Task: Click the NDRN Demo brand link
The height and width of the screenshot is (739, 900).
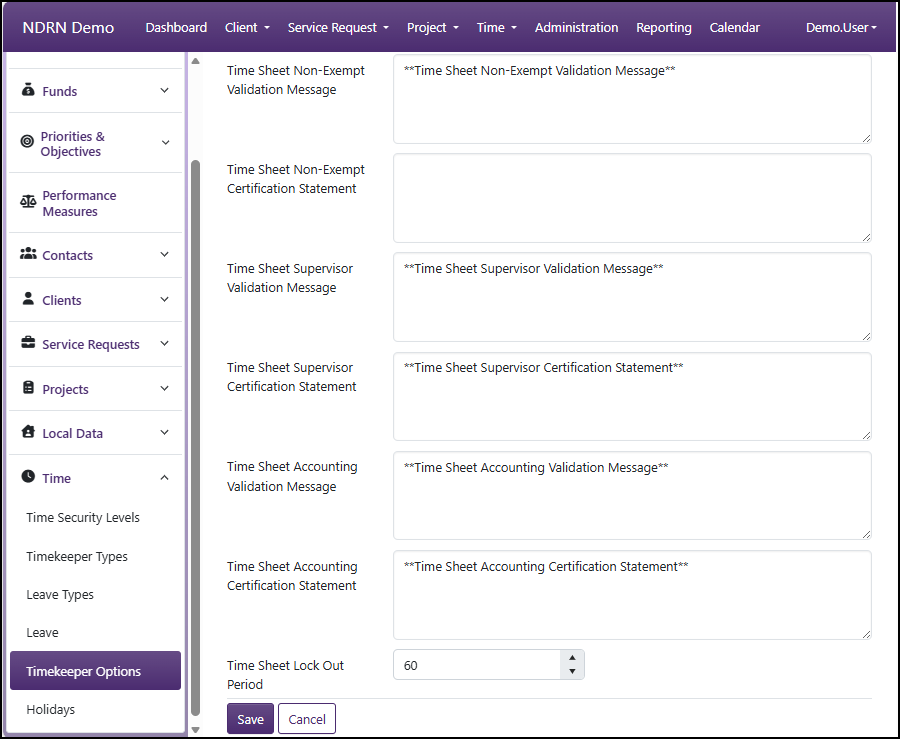Action: point(68,28)
